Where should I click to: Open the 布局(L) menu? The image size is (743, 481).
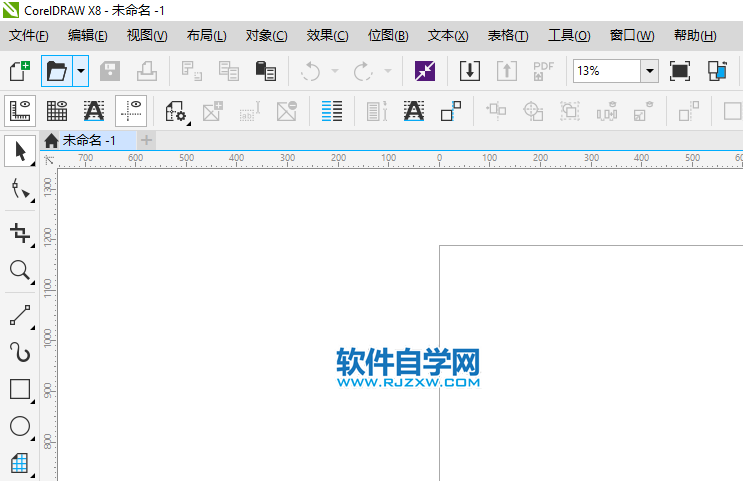[x=207, y=36]
